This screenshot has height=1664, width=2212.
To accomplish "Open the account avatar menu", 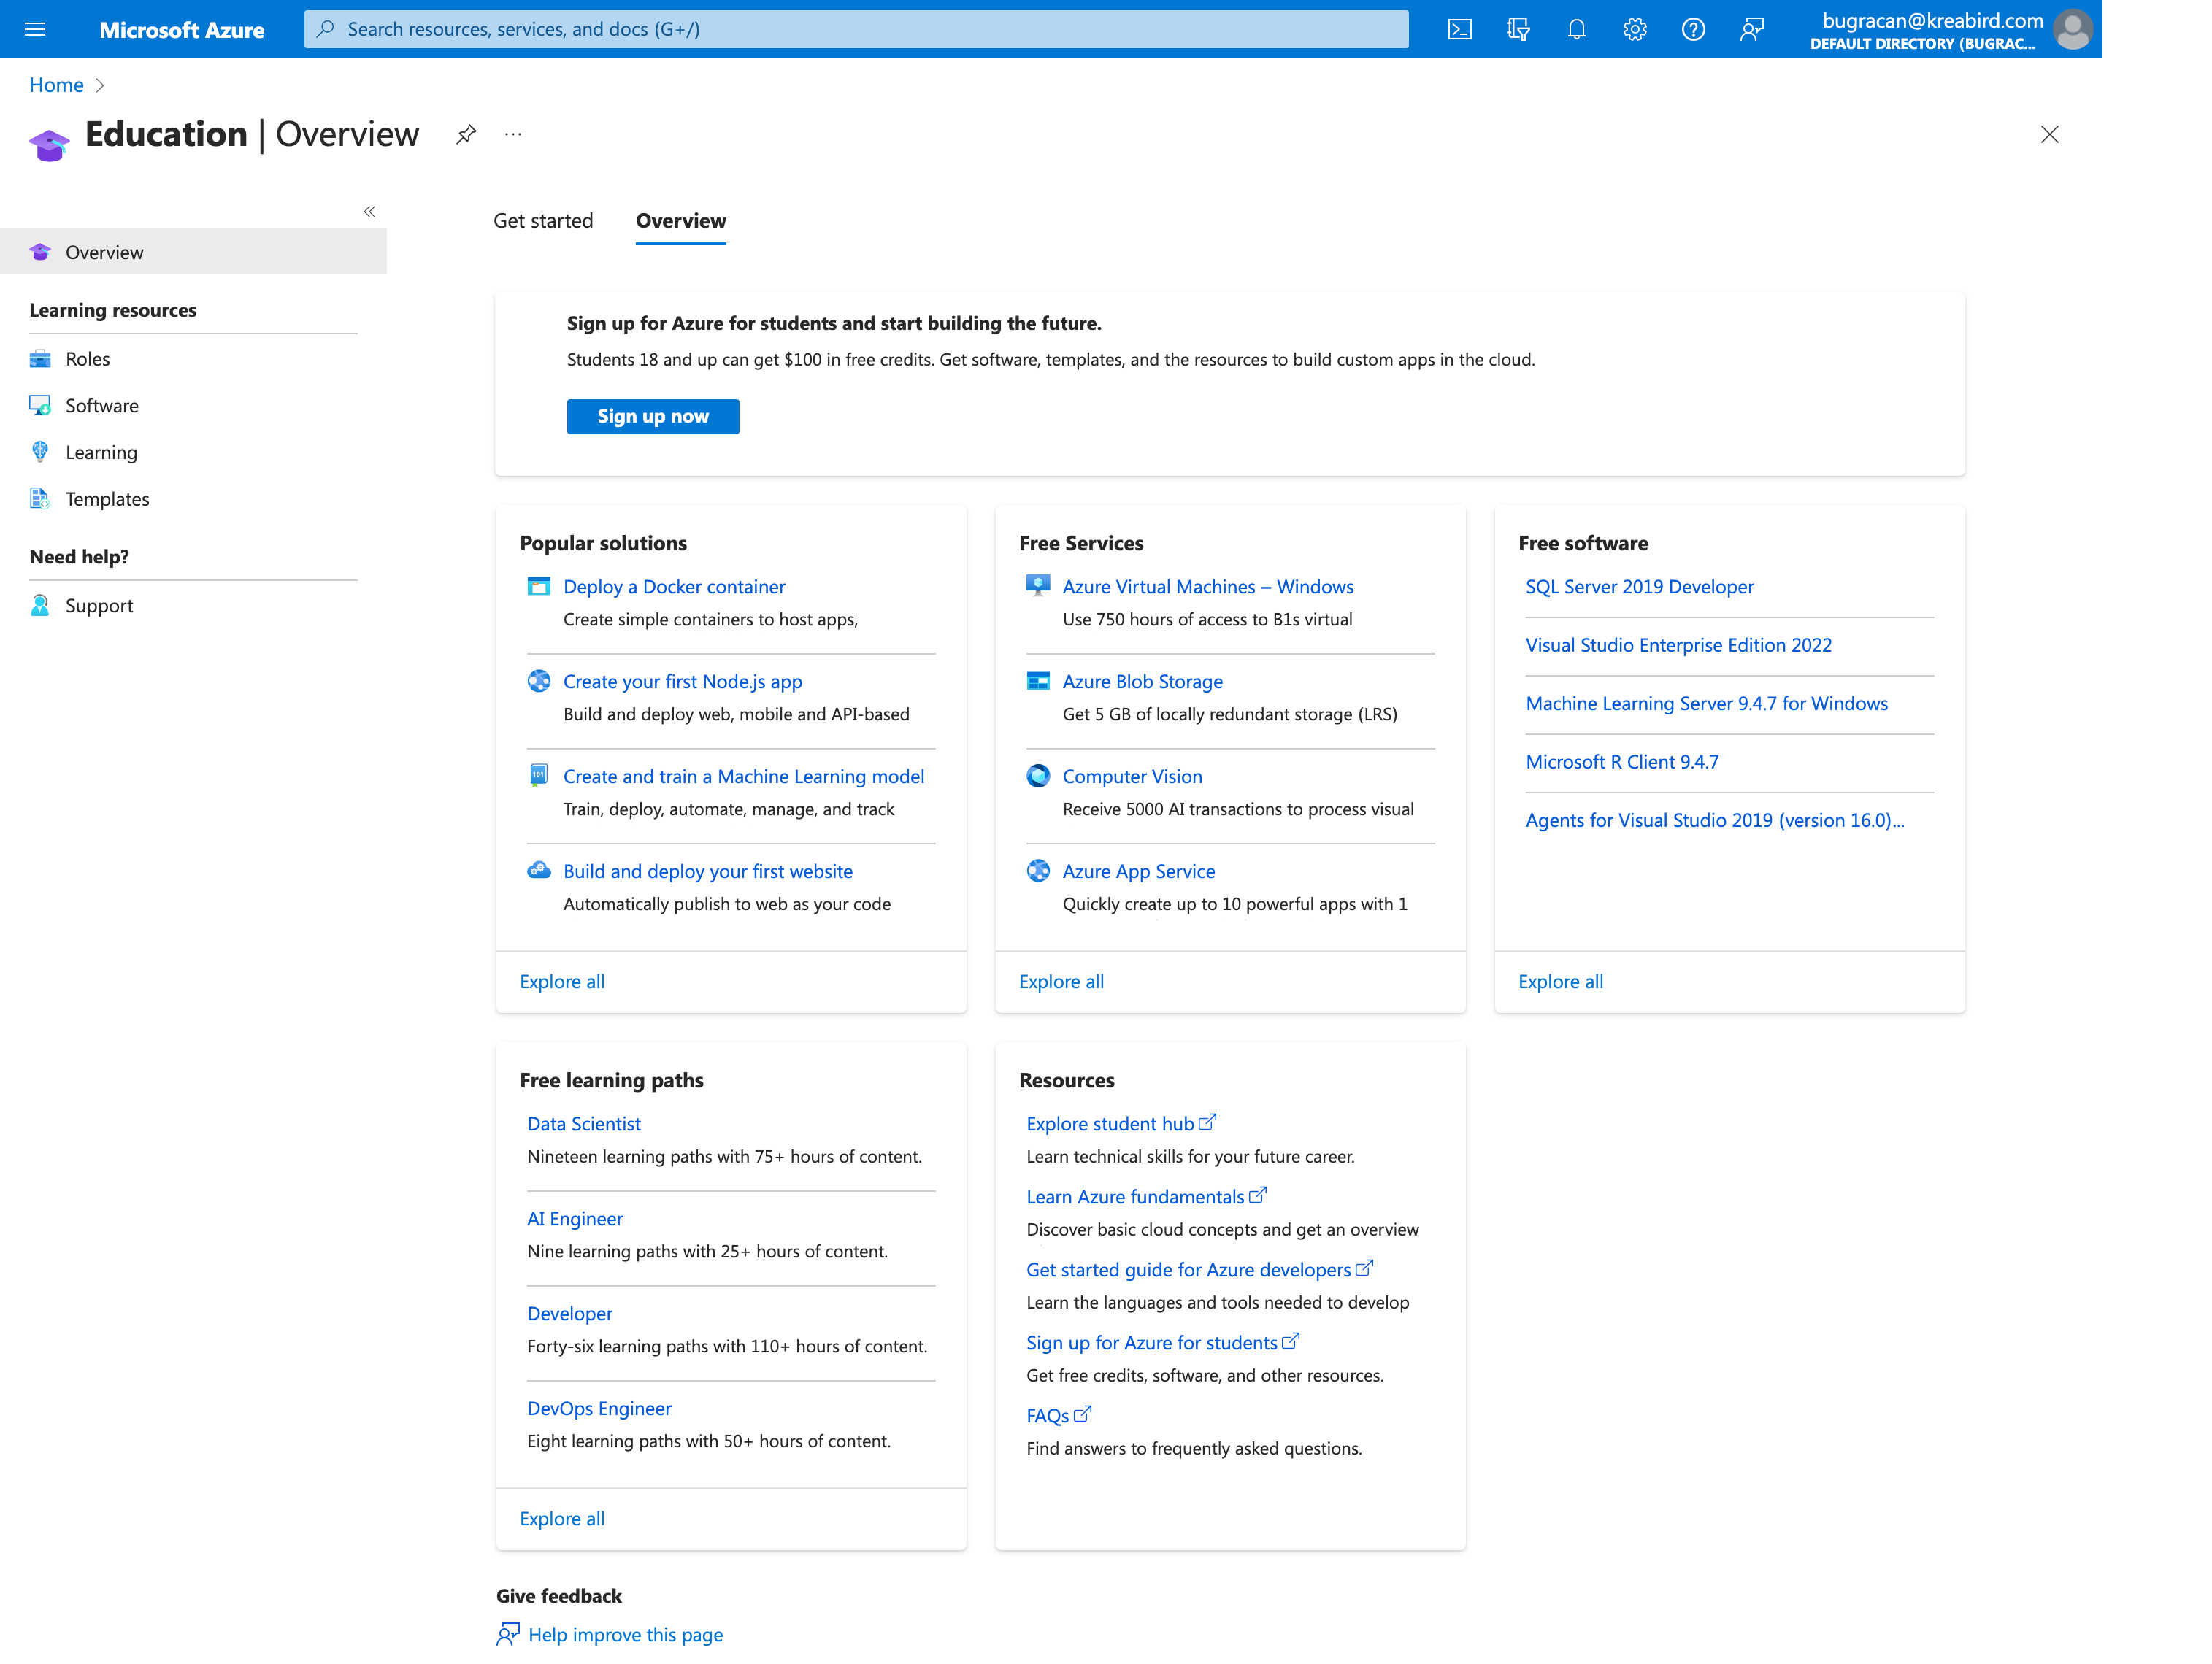I will [2072, 29].
